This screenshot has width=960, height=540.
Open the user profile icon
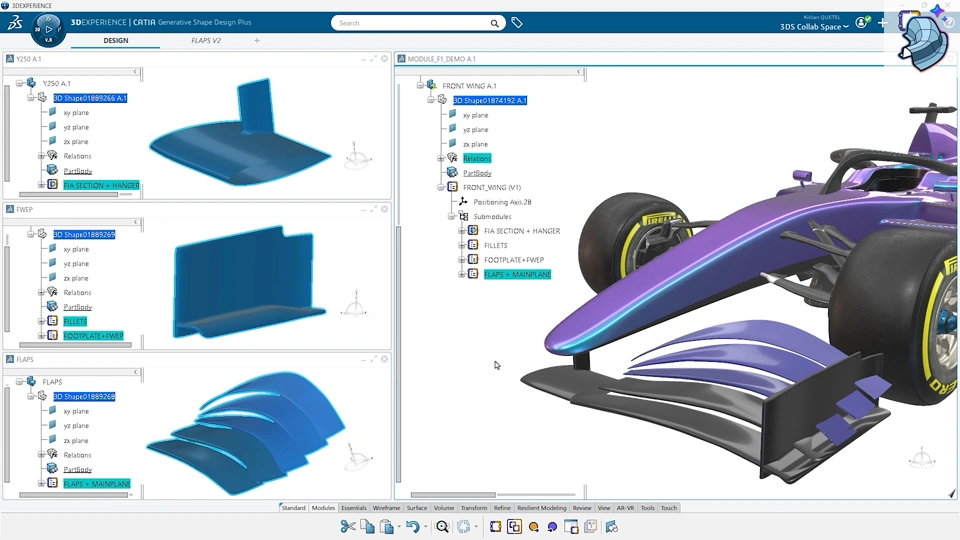coord(862,23)
